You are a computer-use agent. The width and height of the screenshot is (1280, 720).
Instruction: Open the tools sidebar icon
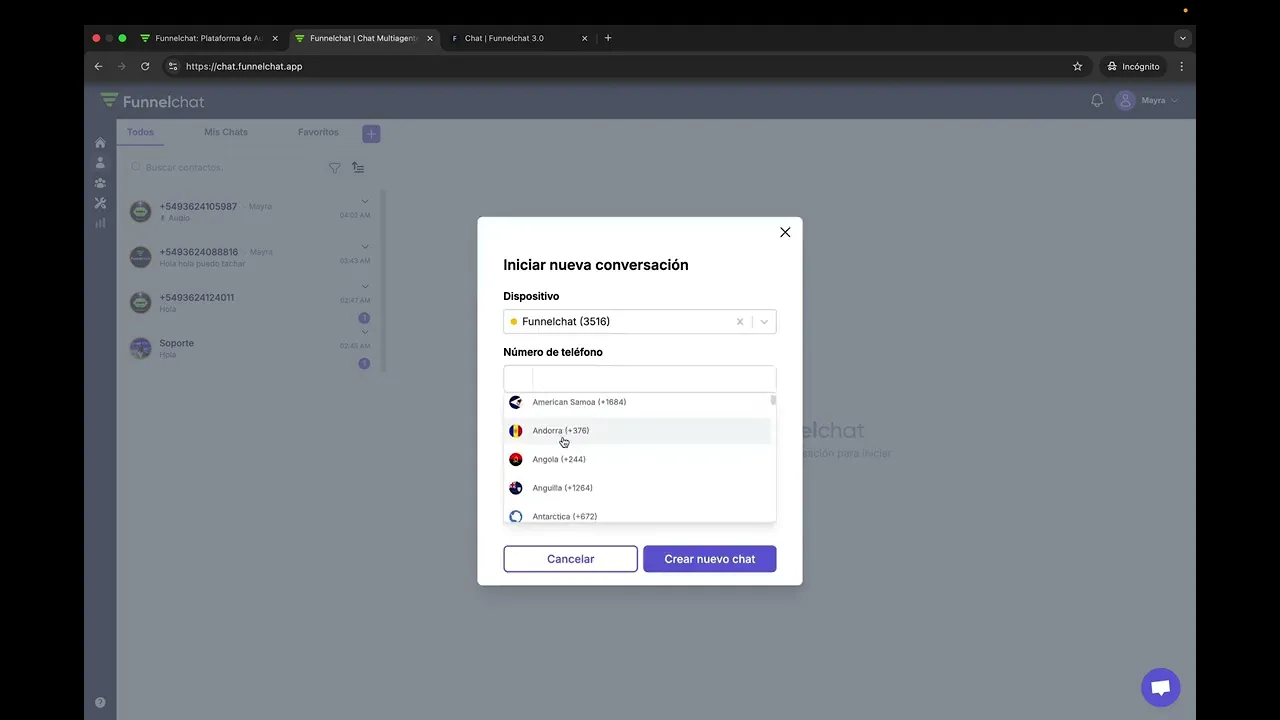(100, 203)
